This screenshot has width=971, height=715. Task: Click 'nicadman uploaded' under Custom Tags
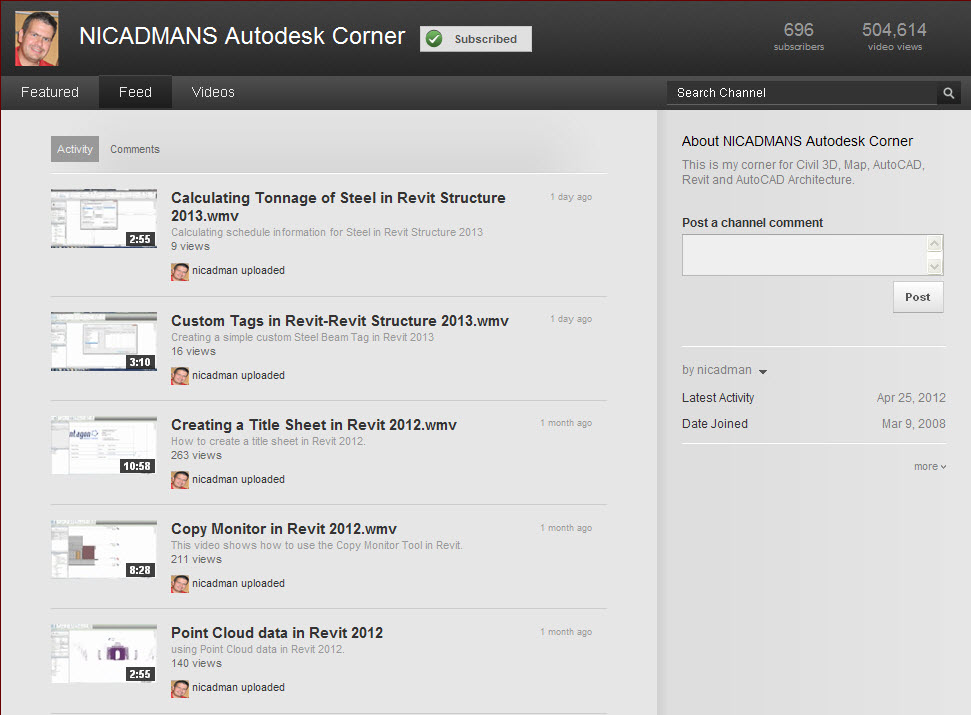coord(238,376)
